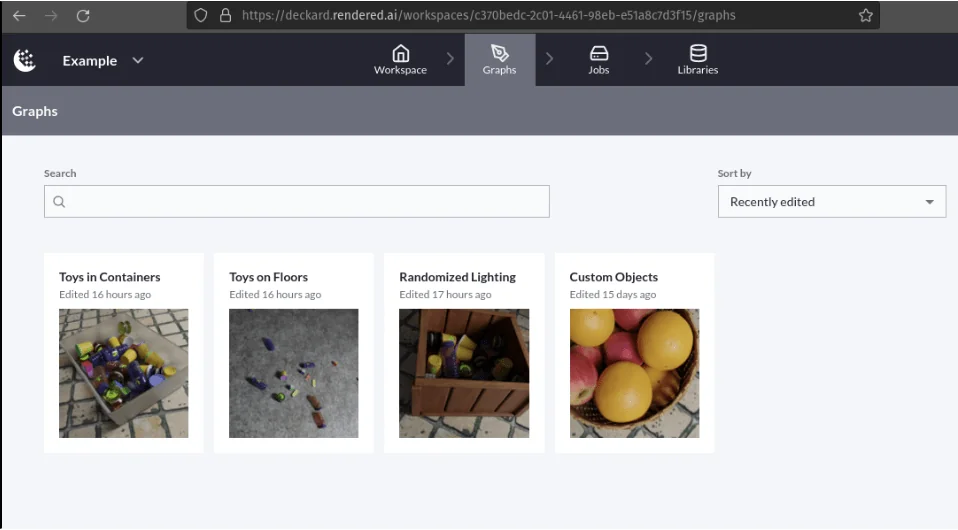Screen dimensions: 958x530
Task: Click the padlock site security icon
Action: [x=225, y=15]
